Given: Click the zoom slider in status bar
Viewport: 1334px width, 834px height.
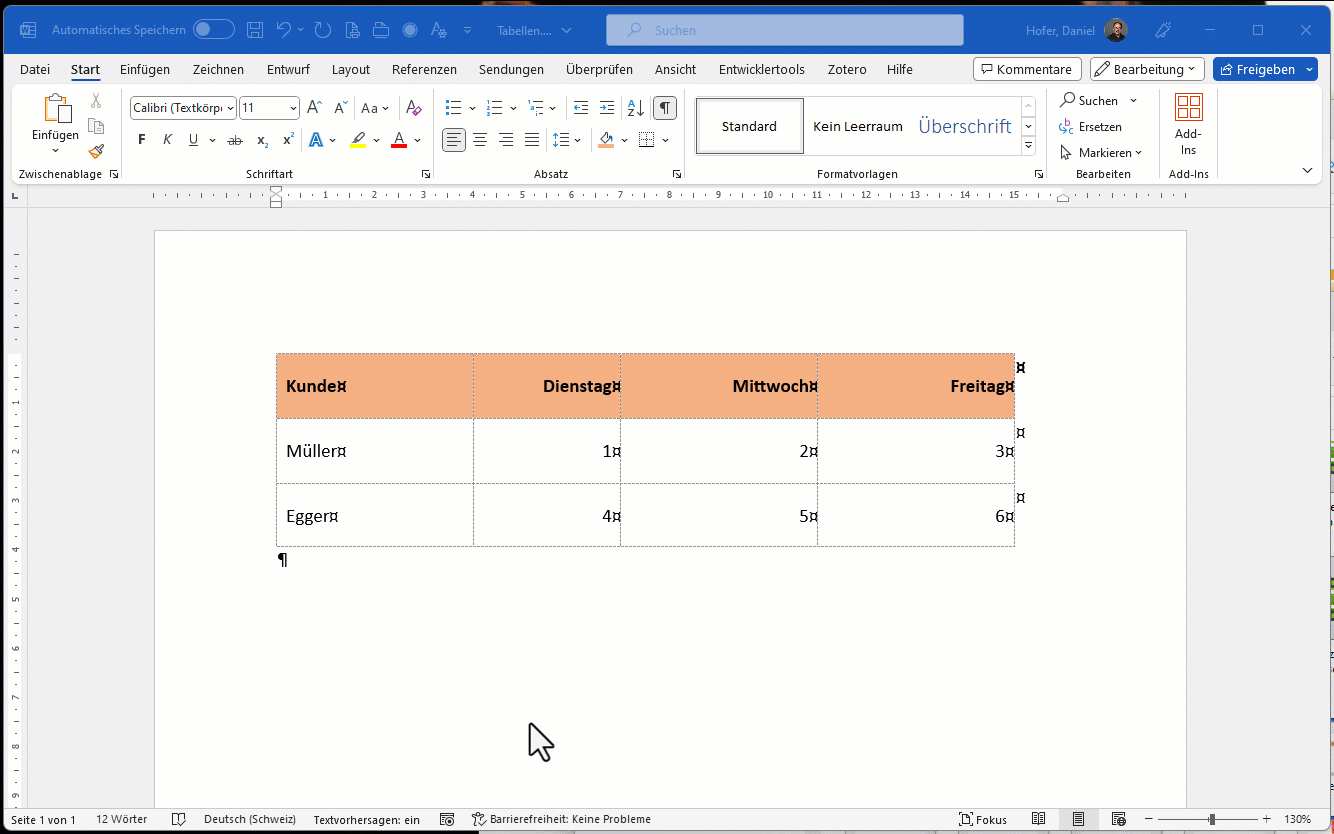Looking at the screenshot, I should pyautogui.click(x=1211, y=819).
